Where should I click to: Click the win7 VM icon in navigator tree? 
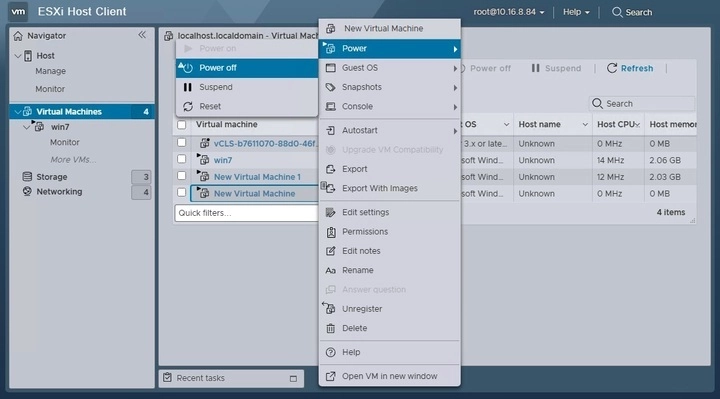coord(39,126)
